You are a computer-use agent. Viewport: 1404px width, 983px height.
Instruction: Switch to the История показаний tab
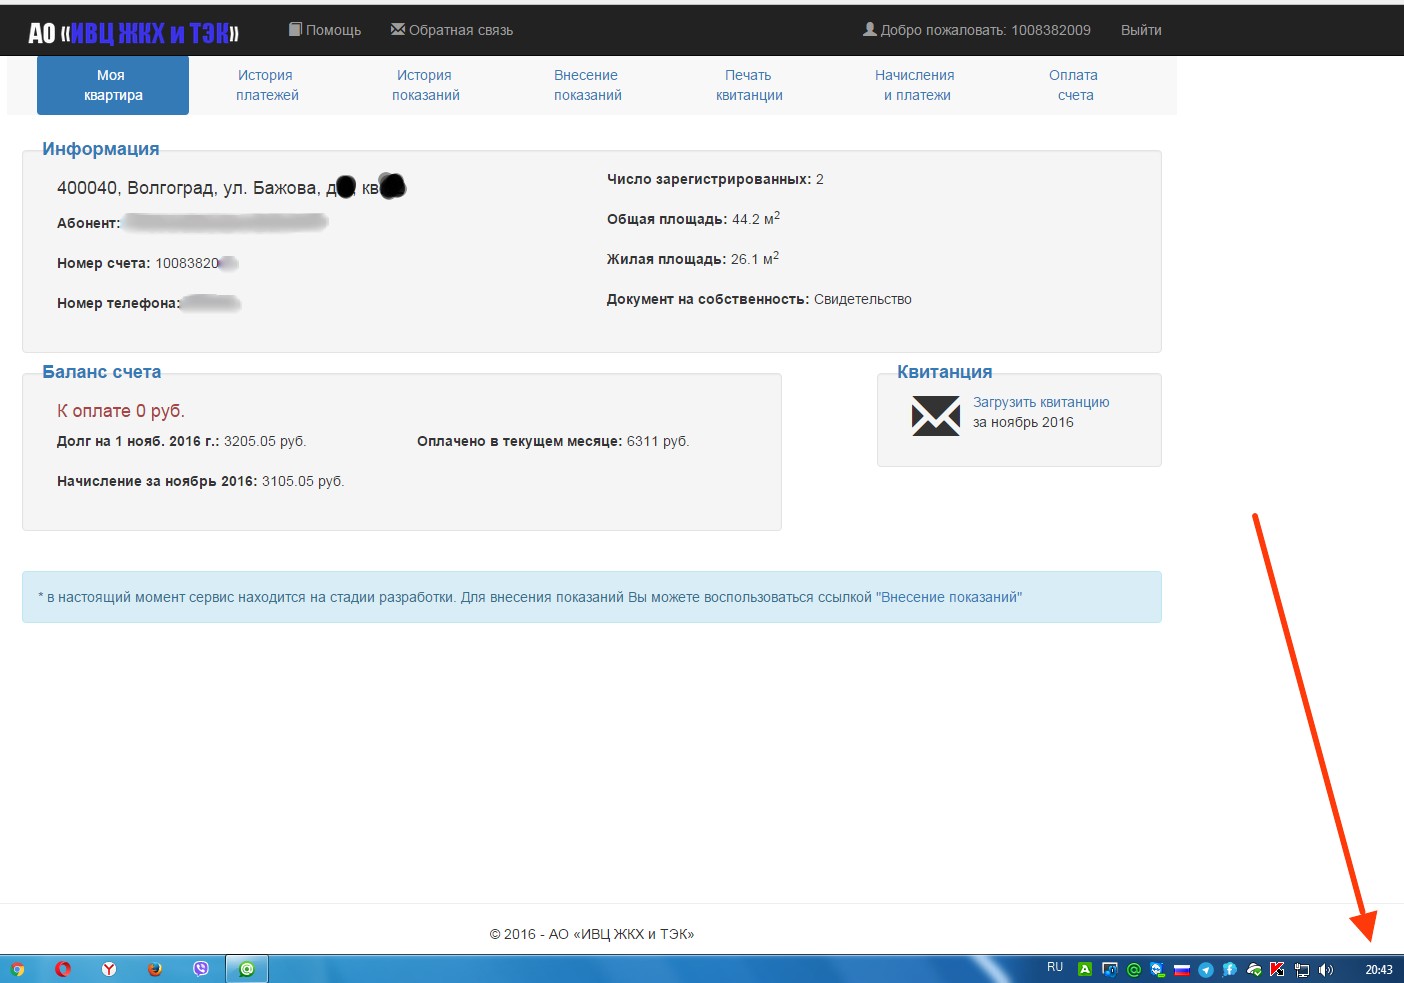pyautogui.click(x=425, y=85)
